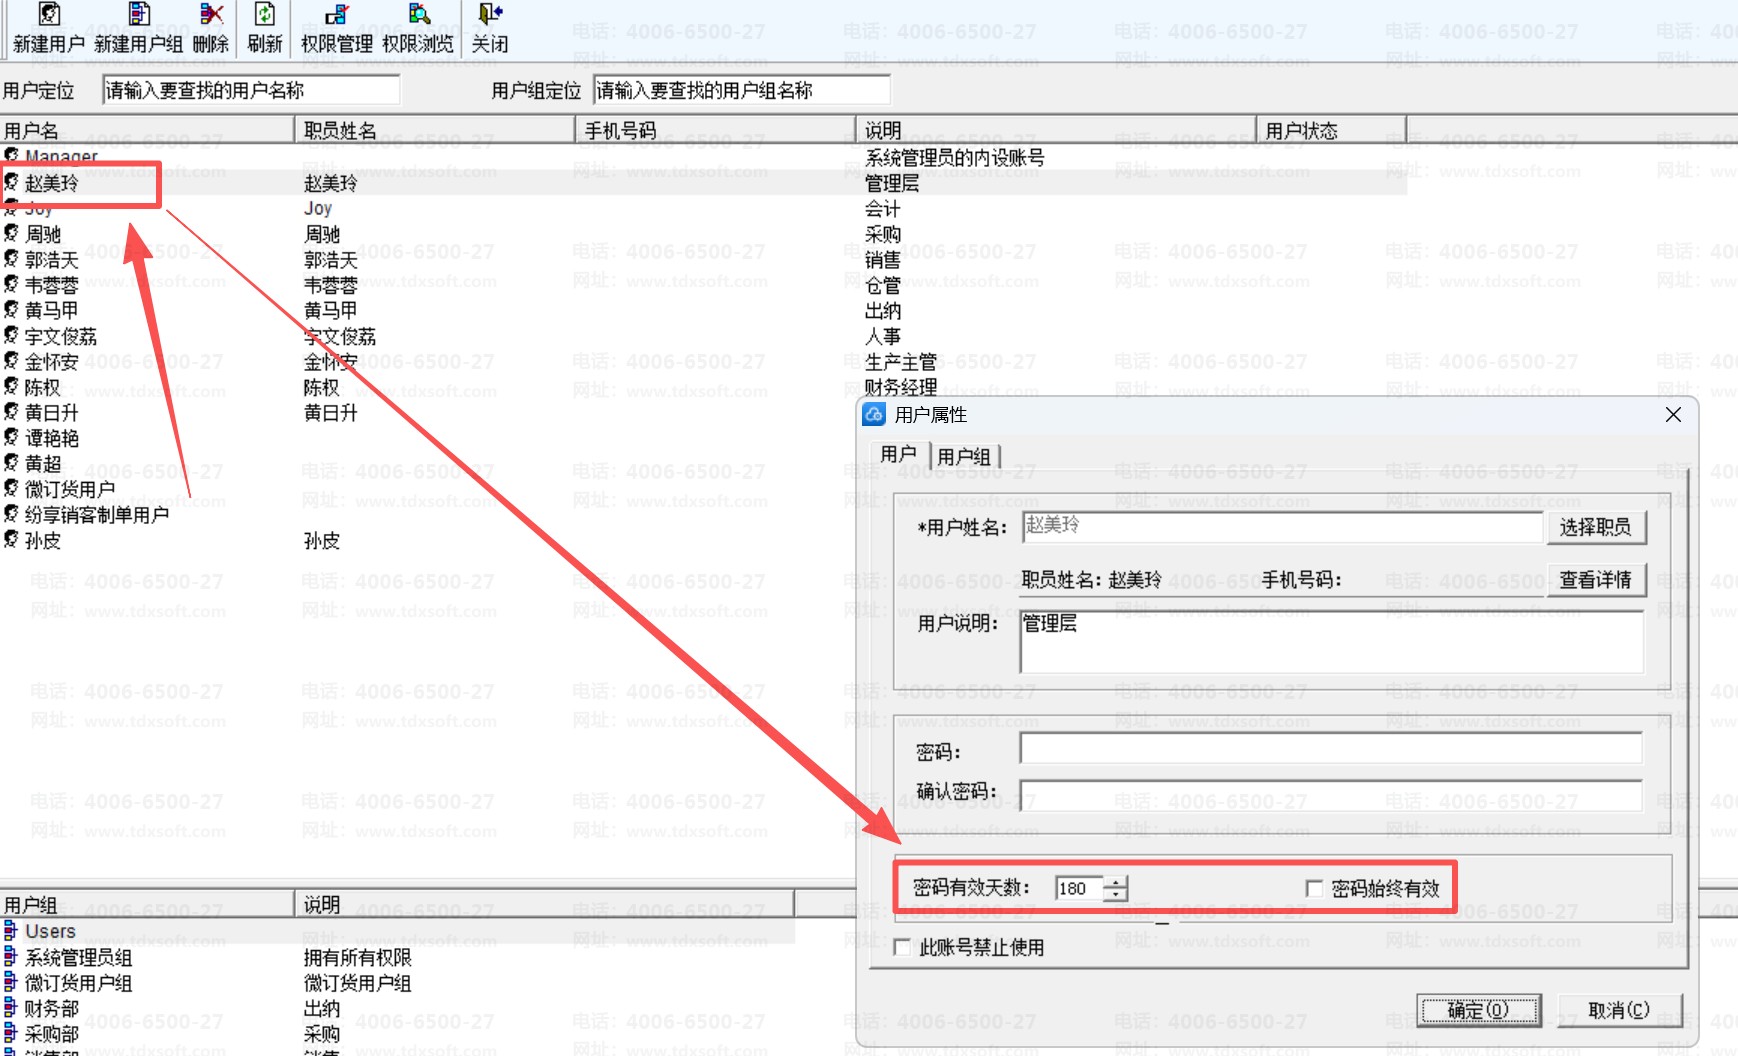Click the 用户说明 text box containing 管理层
1738x1056 pixels.
[x=1331, y=640]
